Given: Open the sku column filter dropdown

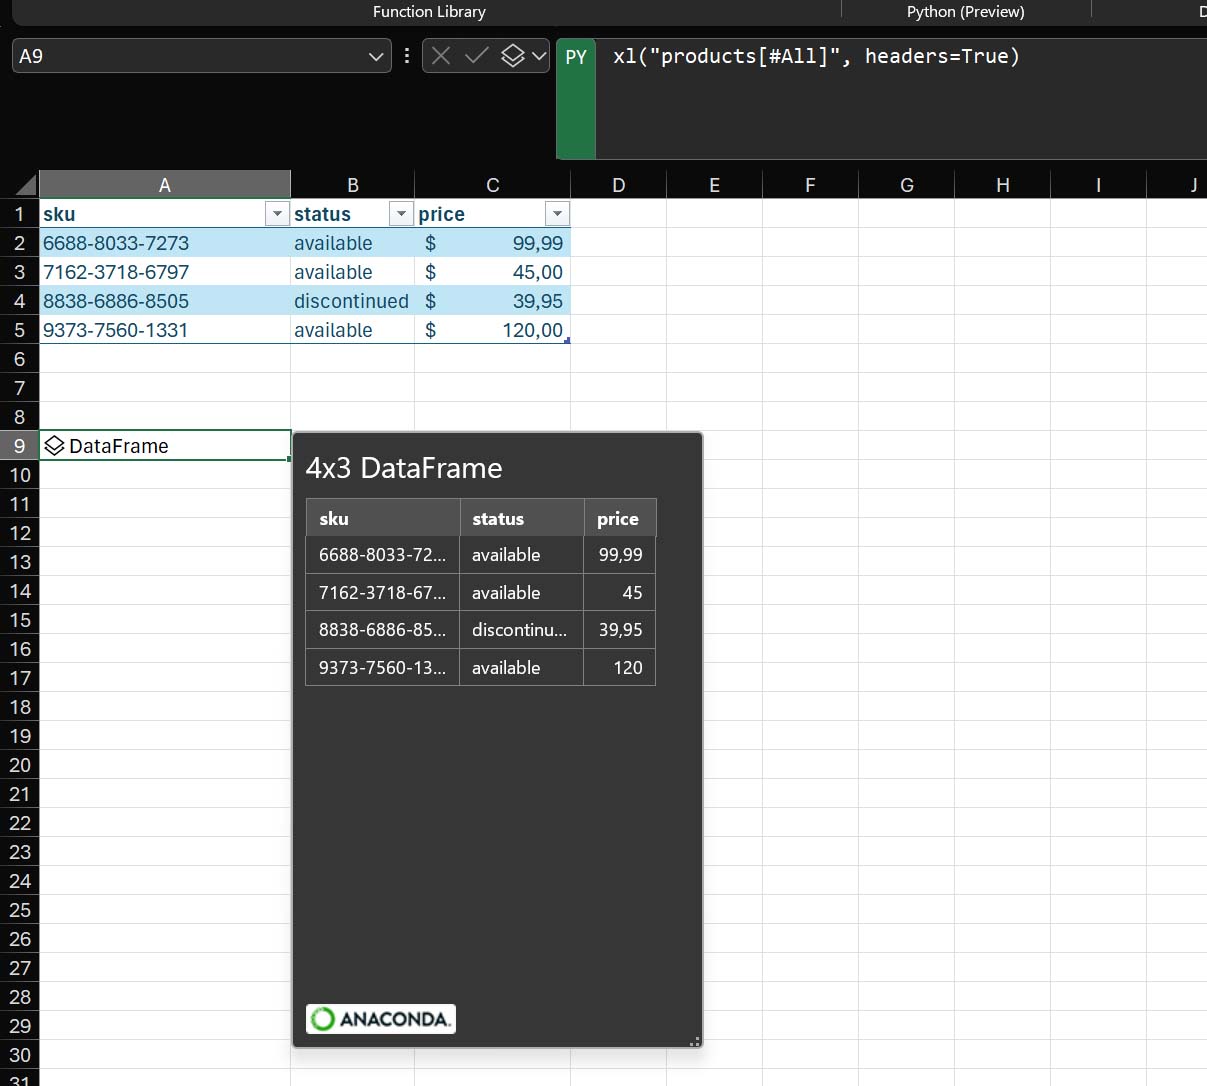Looking at the screenshot, I should [x=277, y=213].
